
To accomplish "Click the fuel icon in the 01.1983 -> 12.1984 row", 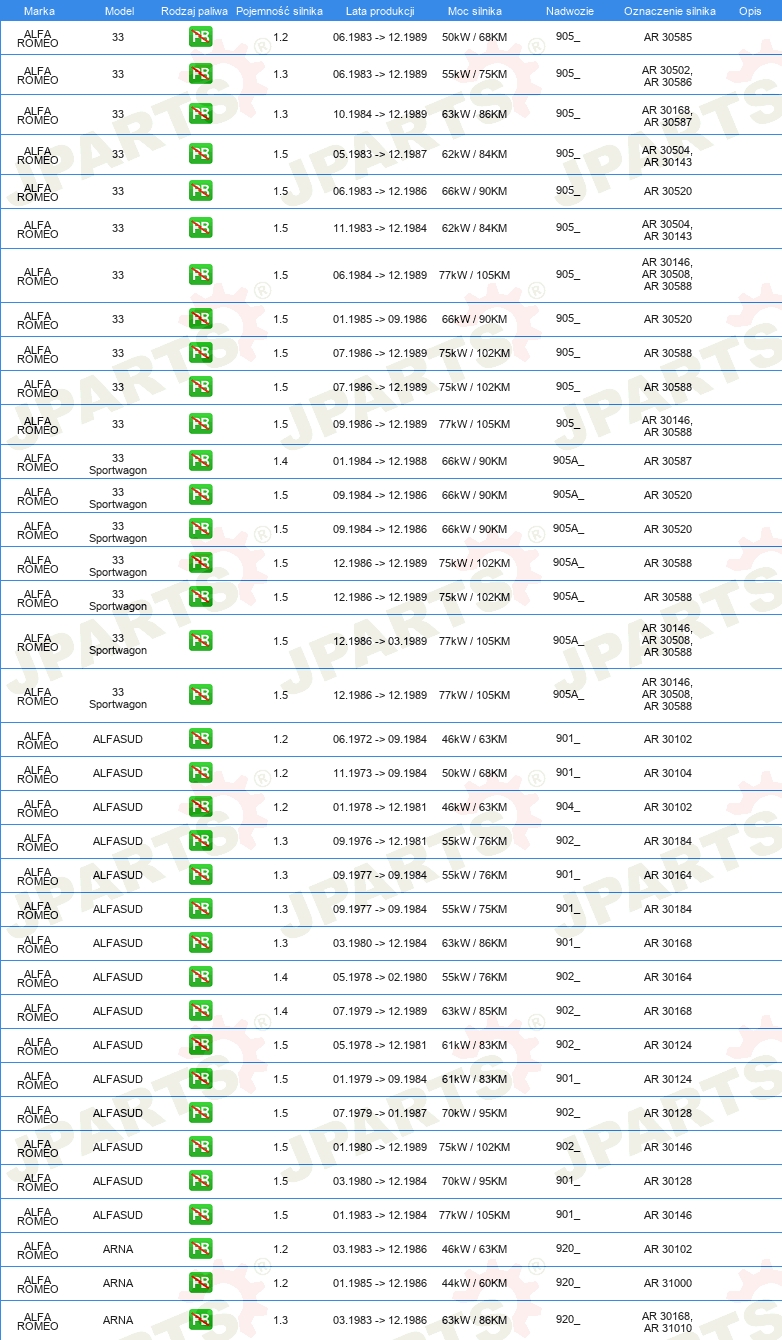I will [200, 1215].
